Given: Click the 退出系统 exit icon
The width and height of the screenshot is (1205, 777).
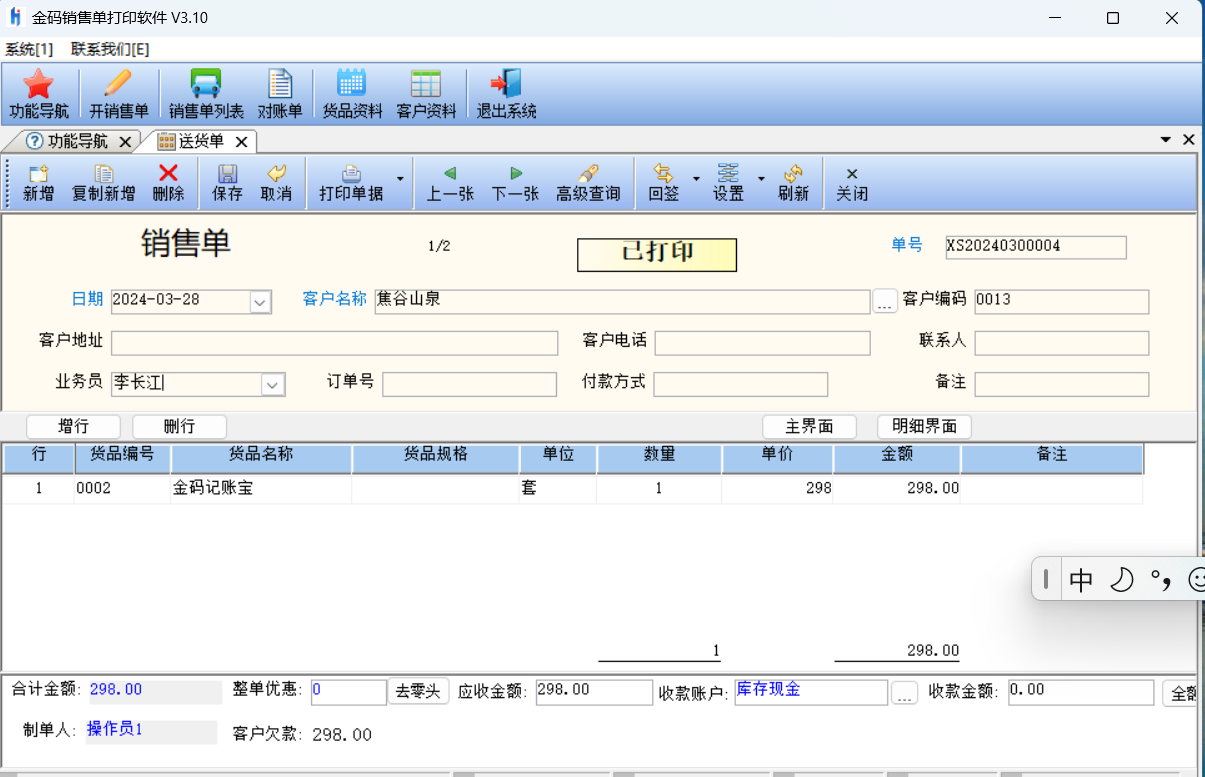Looking at the screenshot, I should coord(506,86).
